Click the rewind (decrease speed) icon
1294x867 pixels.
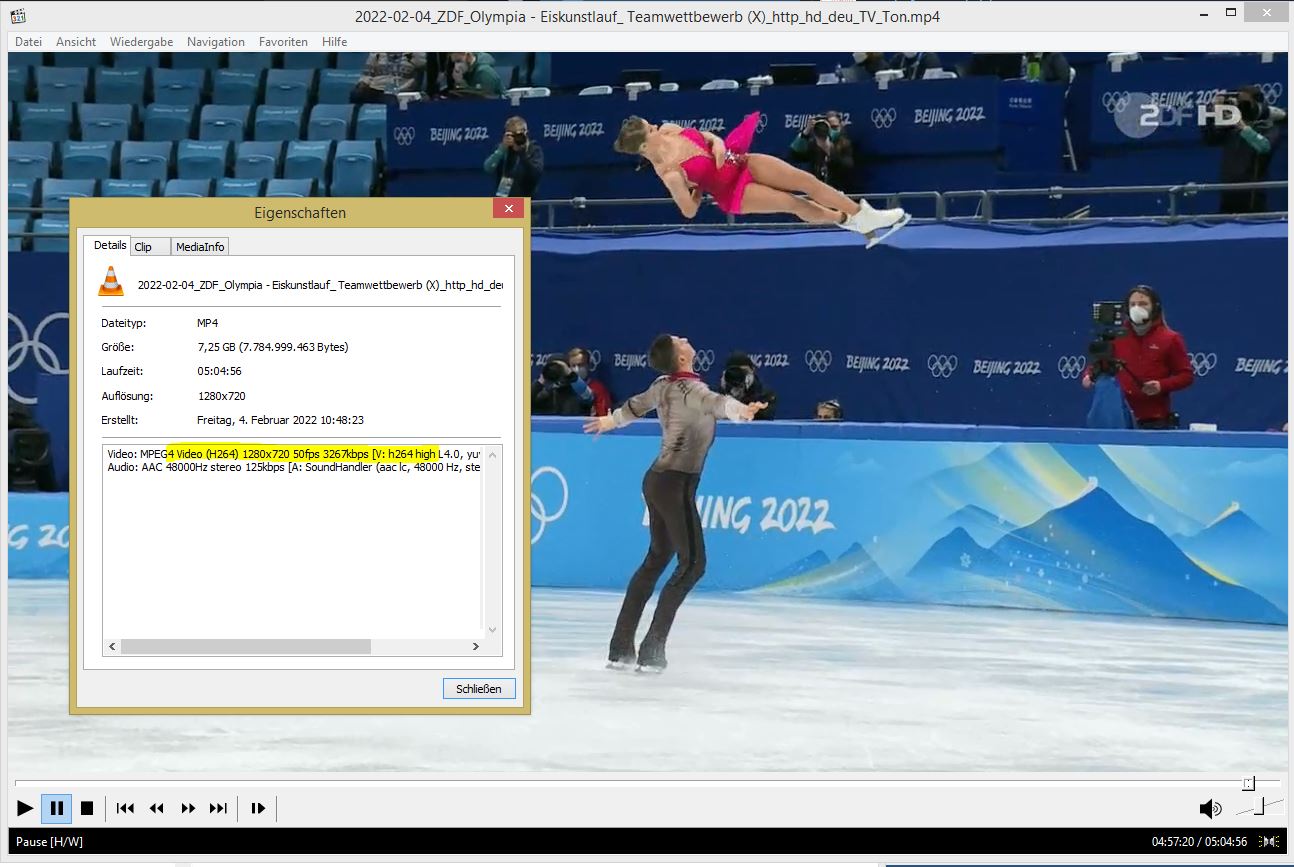[x=157, y=808]
